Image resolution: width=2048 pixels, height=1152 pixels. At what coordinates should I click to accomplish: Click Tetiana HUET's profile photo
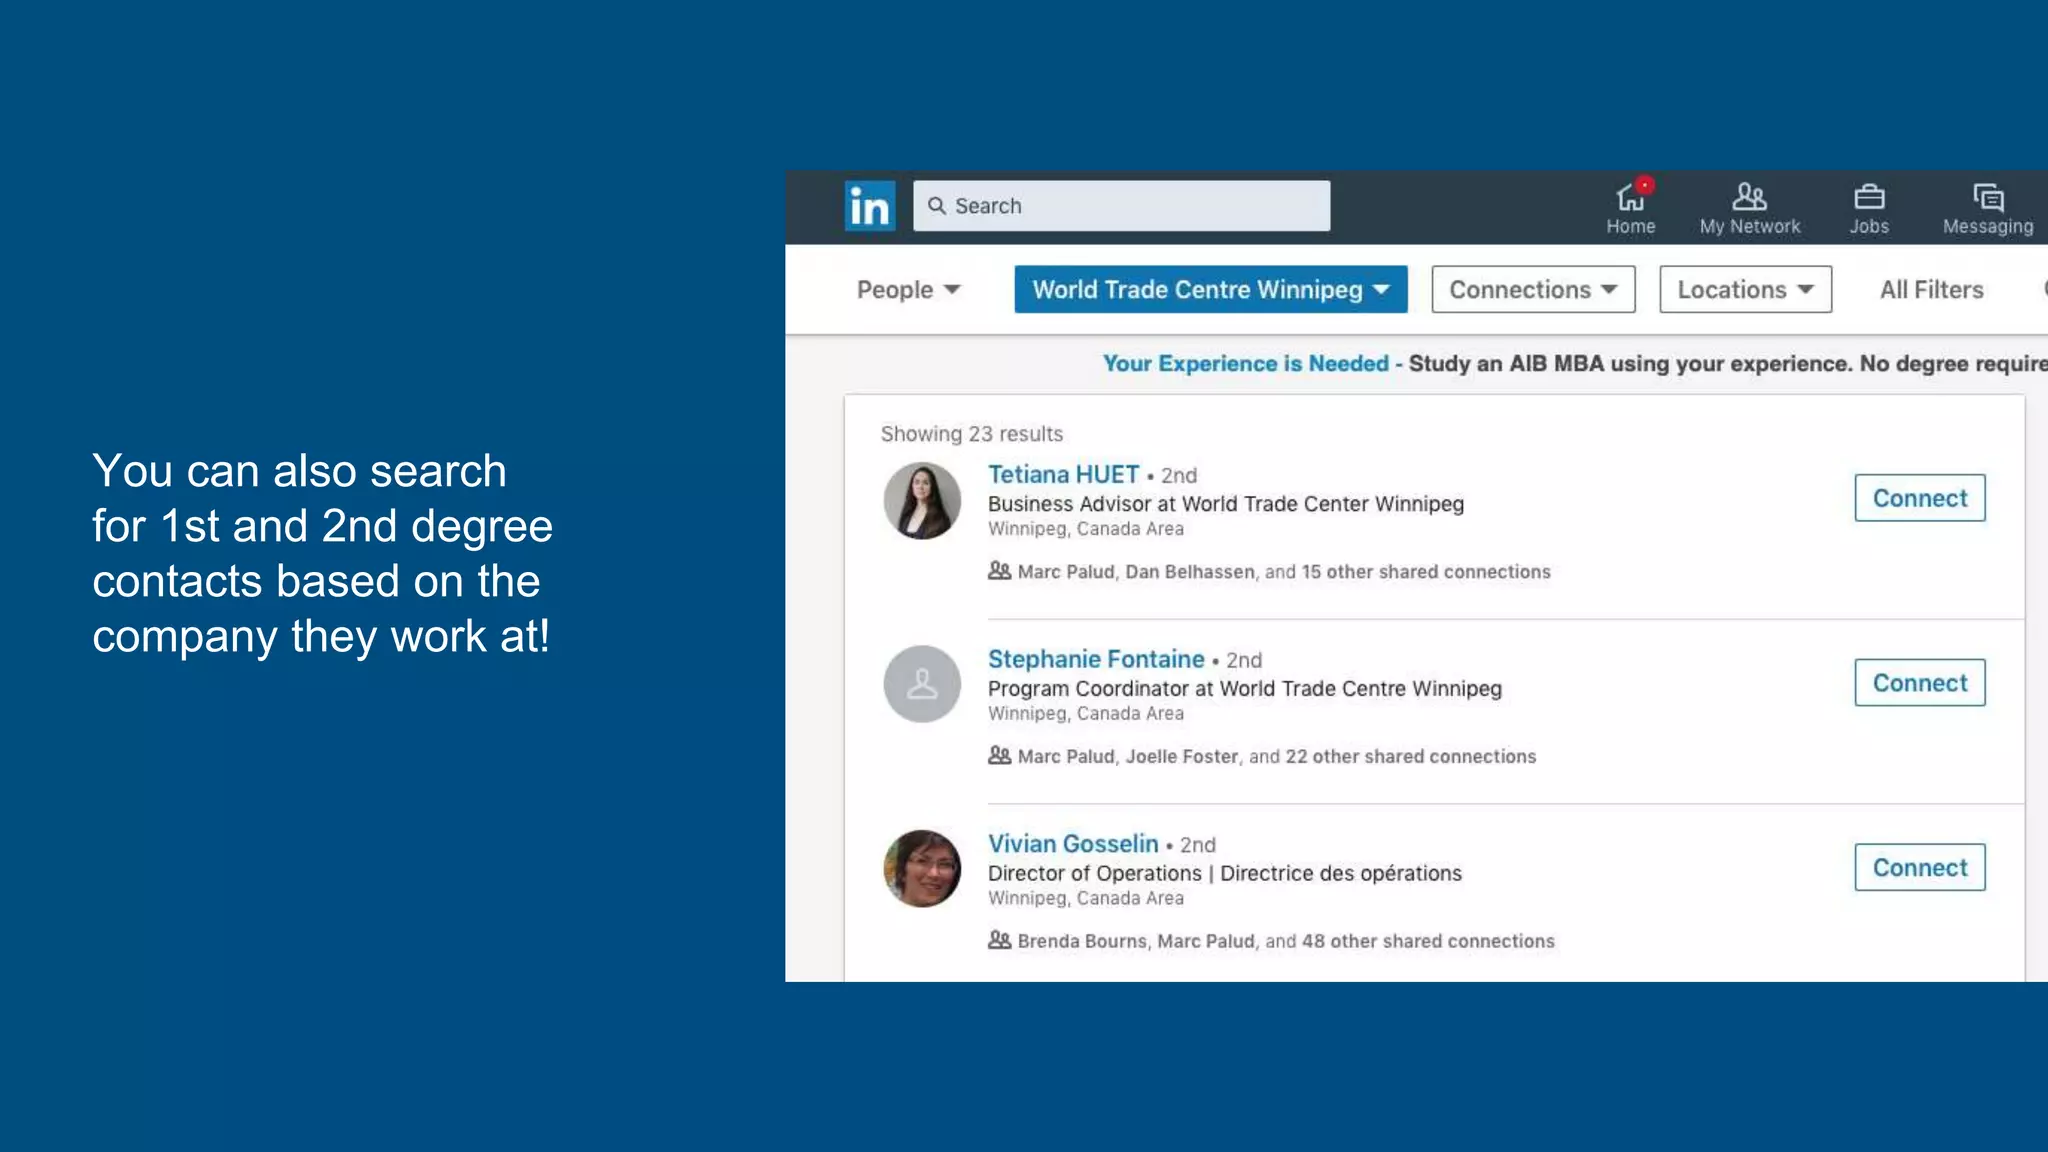[922, 501]
